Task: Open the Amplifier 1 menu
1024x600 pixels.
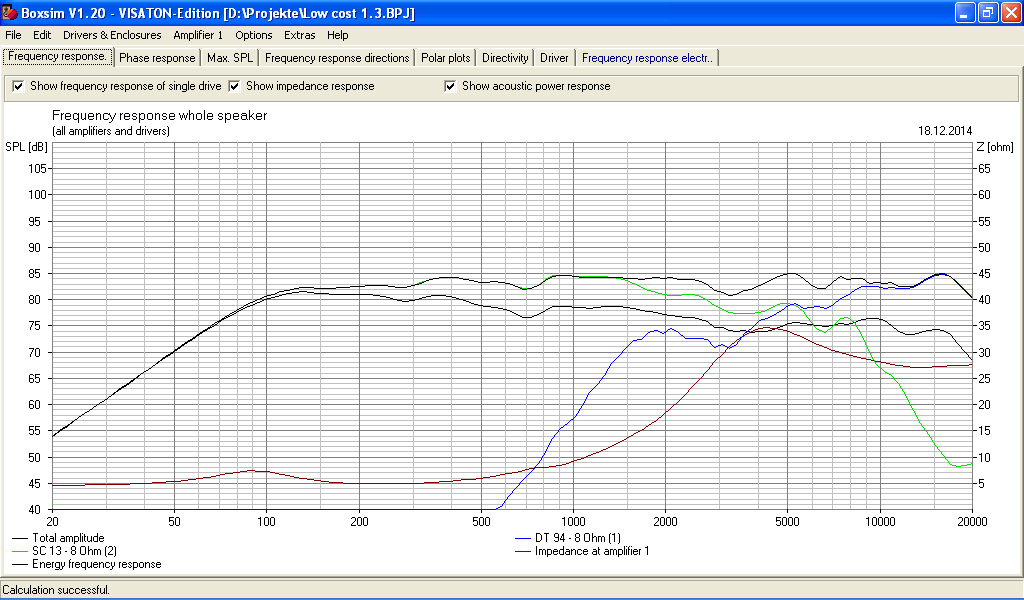Action: pyautogui.click(x=198, y=35)
